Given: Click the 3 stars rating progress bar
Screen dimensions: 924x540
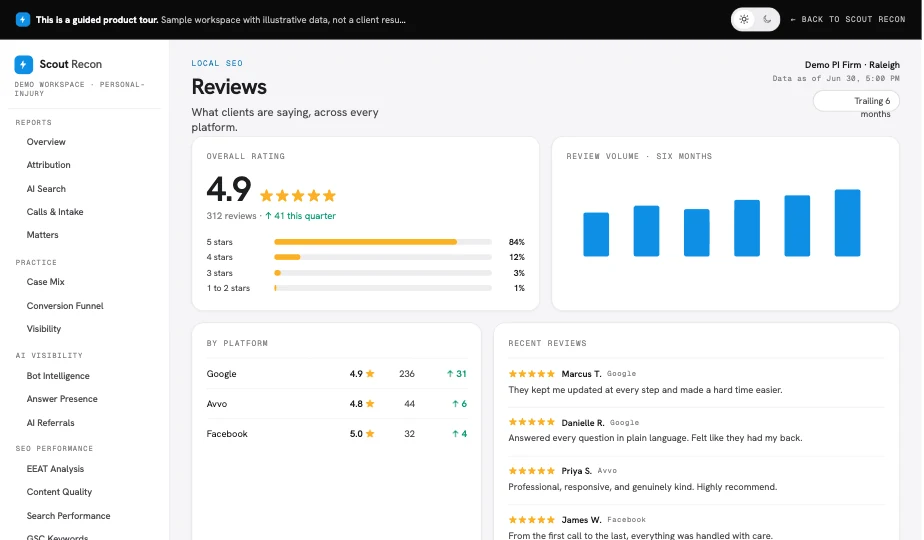Looking at the screenshot, I should point(383,273).
